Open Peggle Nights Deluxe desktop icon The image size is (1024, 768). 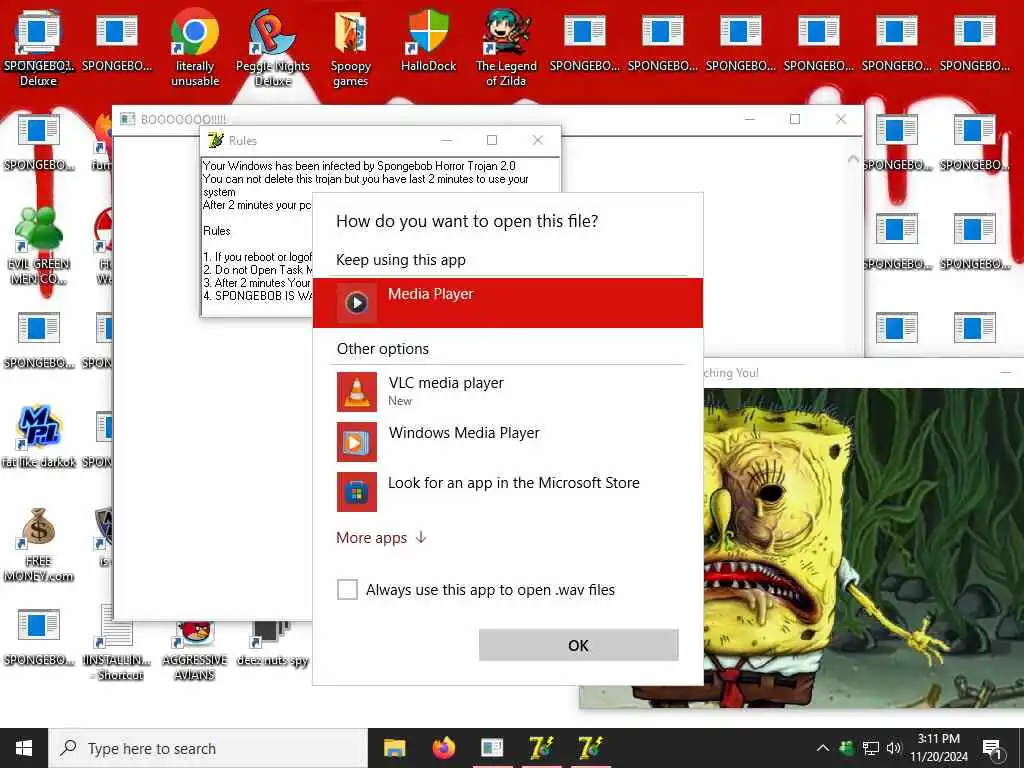coord(273,48)
